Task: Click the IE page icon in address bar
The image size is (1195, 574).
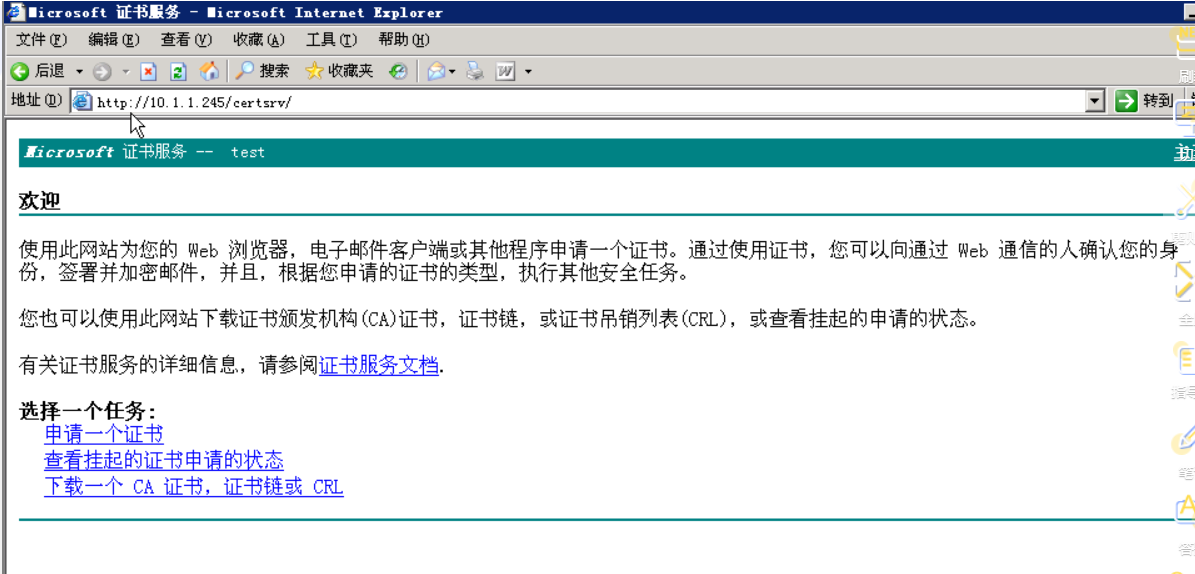Action: point(82,101)
